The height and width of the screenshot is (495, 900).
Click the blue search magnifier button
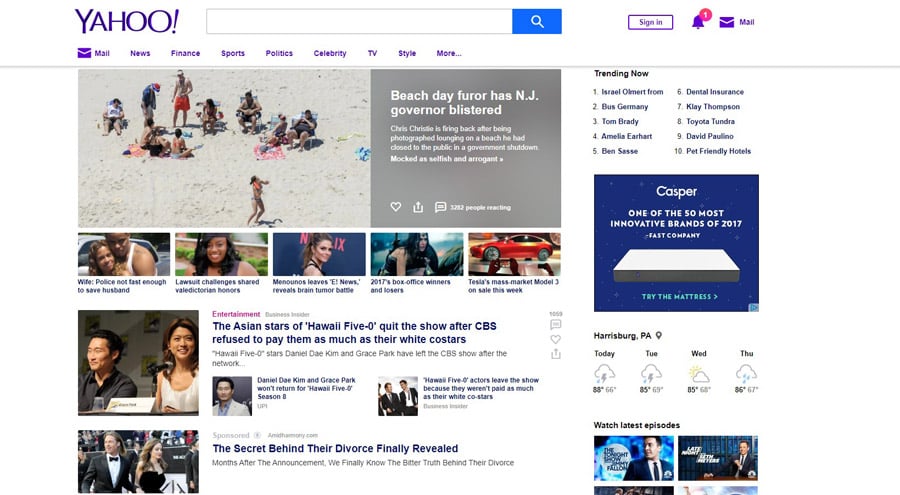click(536, 22)
